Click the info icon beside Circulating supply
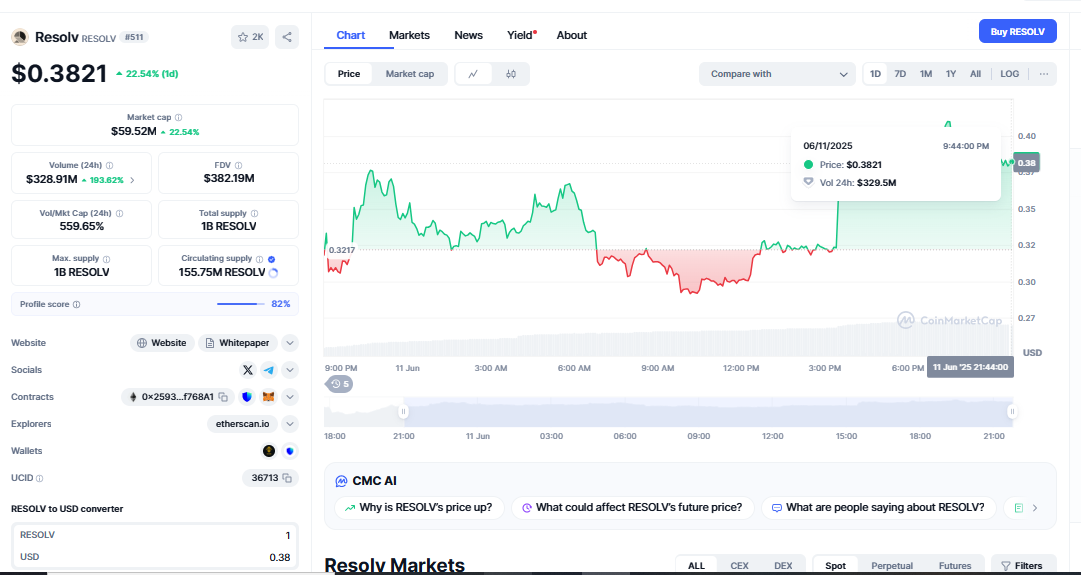This screenshot has width=1081, height=575. [x=259, y=259]
